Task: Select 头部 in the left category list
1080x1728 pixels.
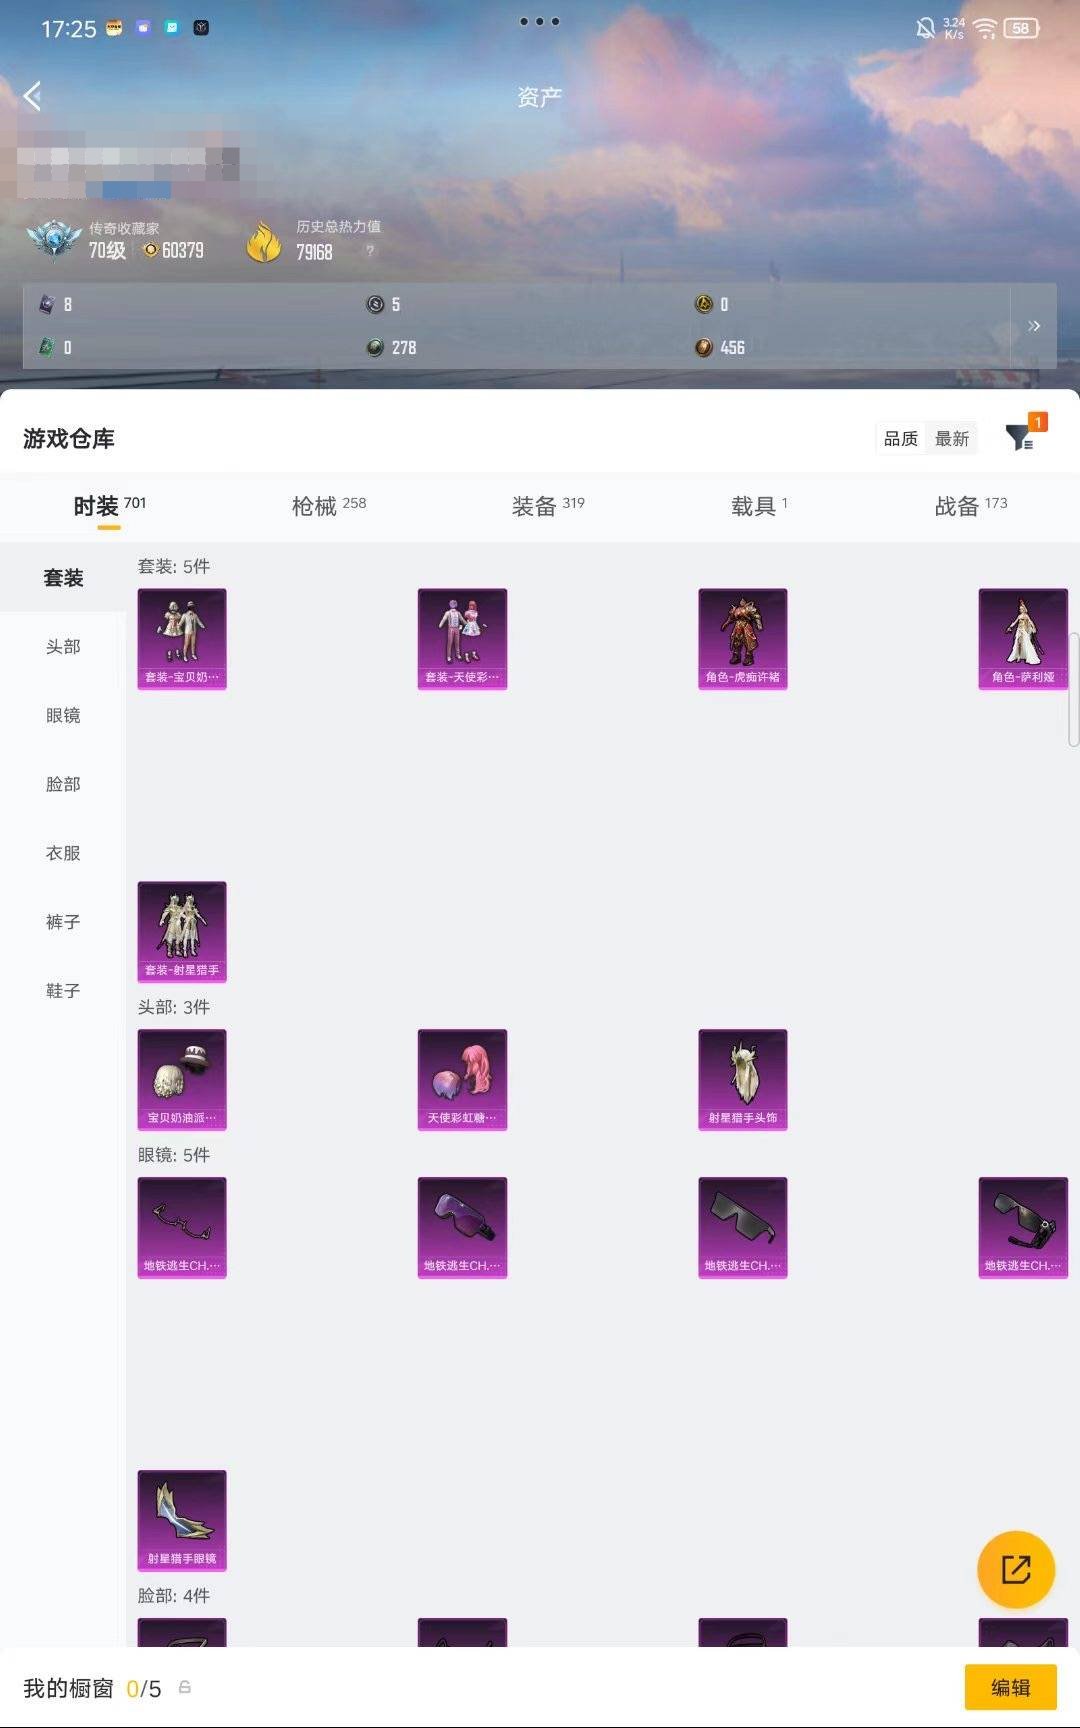Action: point(63,647)
